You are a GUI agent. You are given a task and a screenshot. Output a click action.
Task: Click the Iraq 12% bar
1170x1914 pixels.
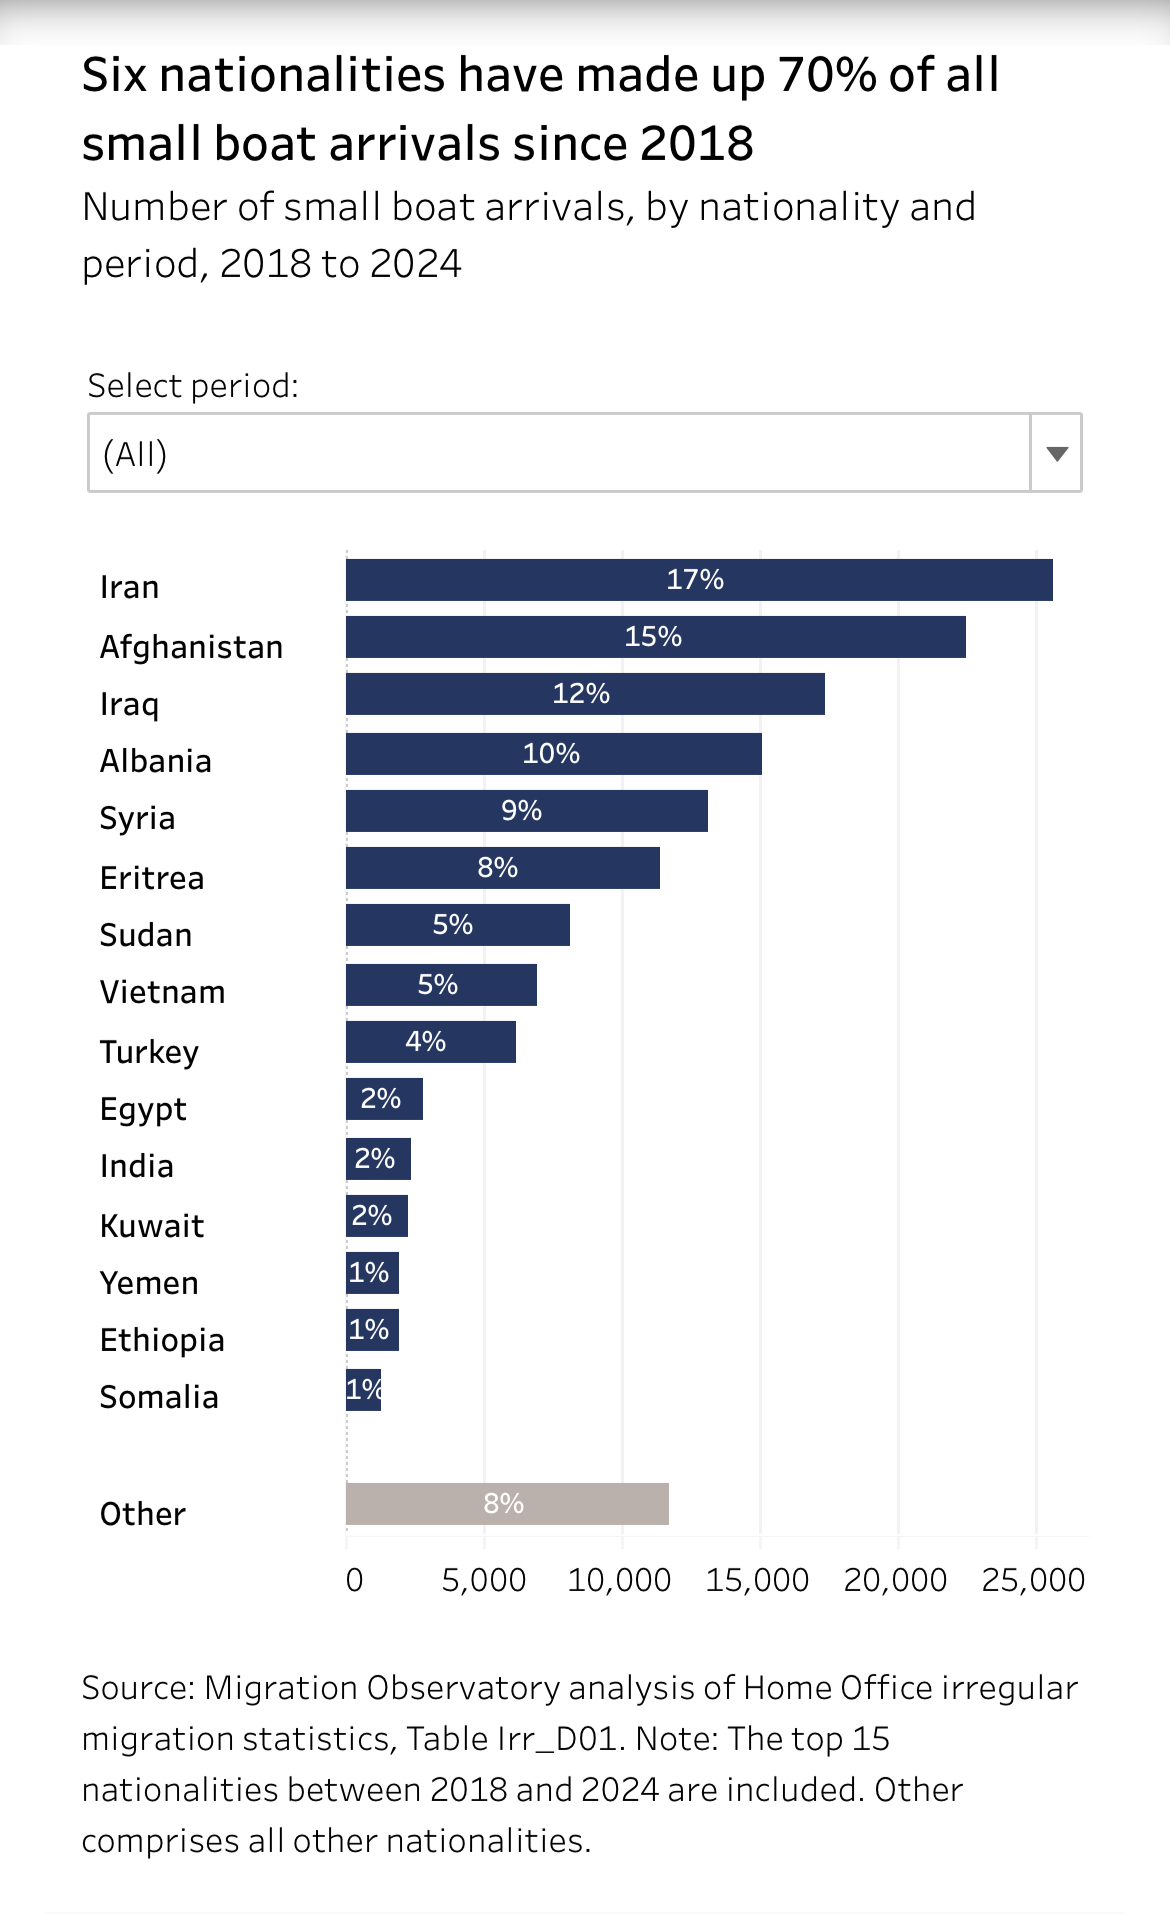pyautogui.click(x=585, y=694)
